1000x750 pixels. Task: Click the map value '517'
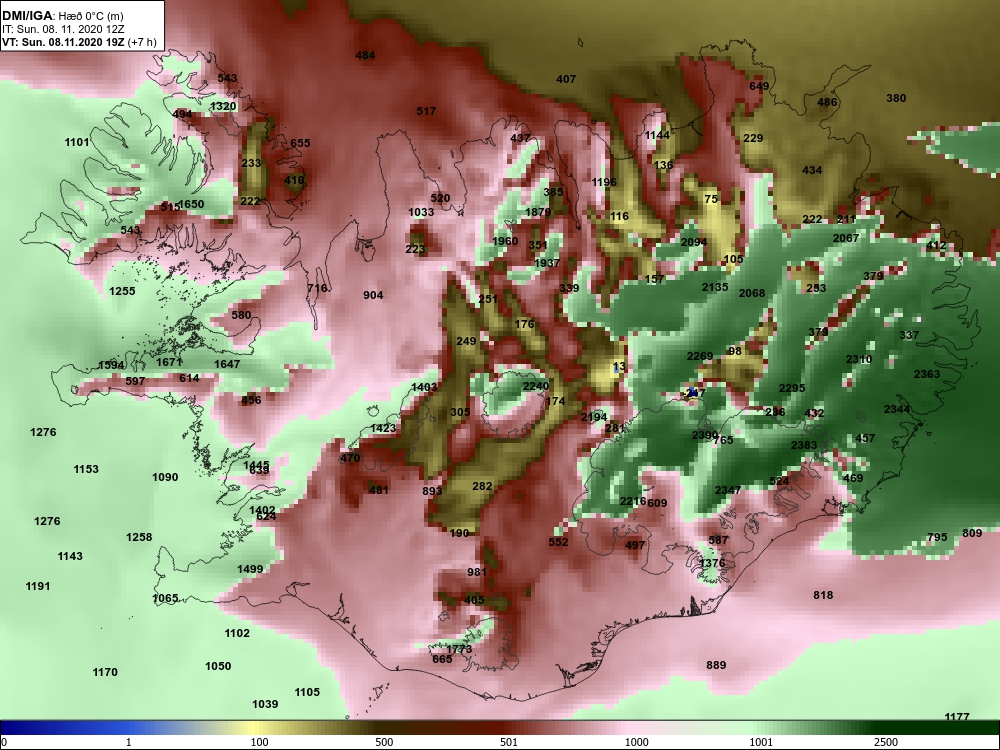point(426,112)
